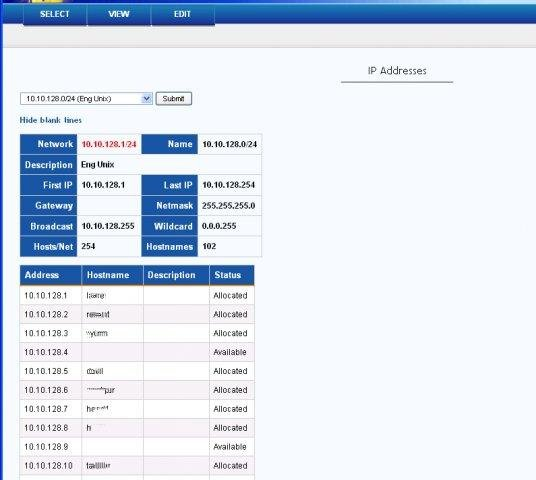Click the Allocated status for 10.10.128.5
536x480 pixels.
pyautogui.click(x=230, y=371)
